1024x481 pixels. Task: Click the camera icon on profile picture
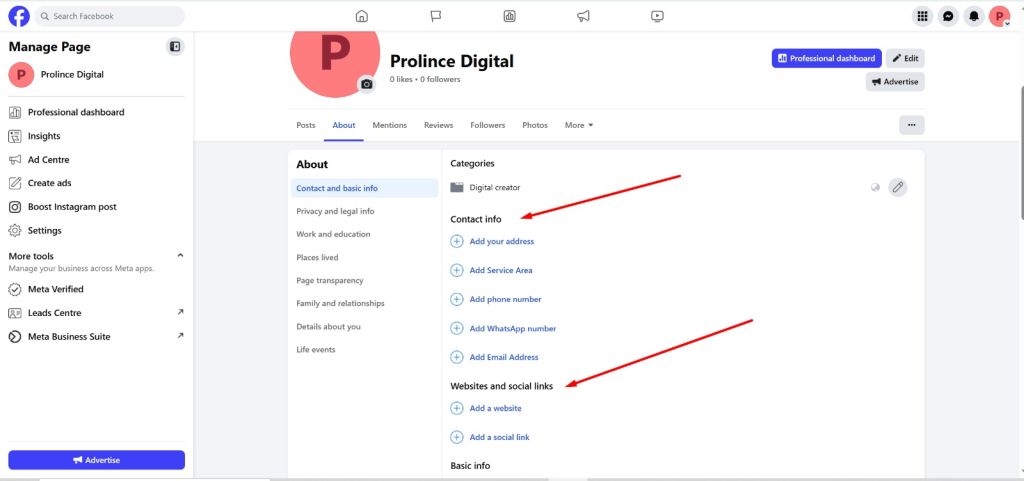coord(366,84)
